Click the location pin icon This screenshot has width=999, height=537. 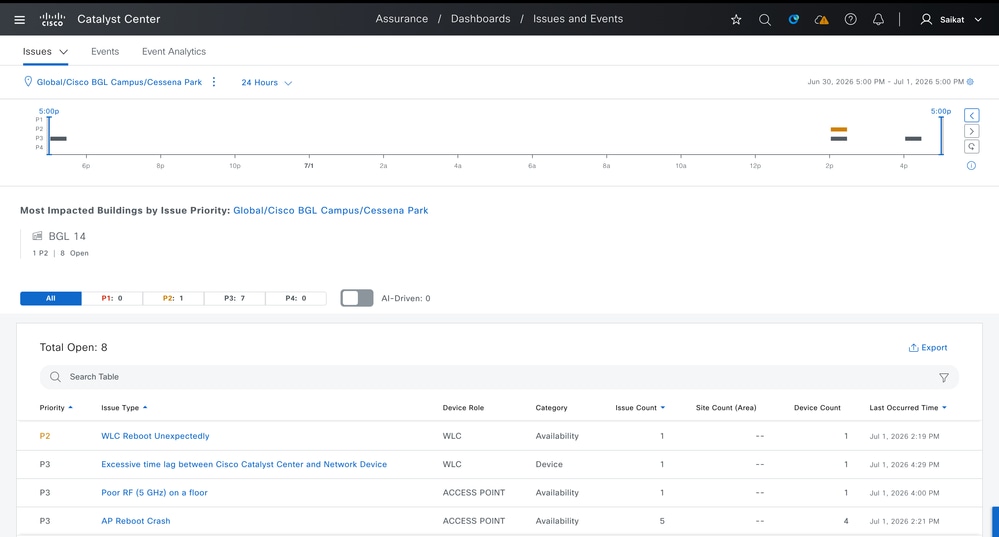coord(28,82)
